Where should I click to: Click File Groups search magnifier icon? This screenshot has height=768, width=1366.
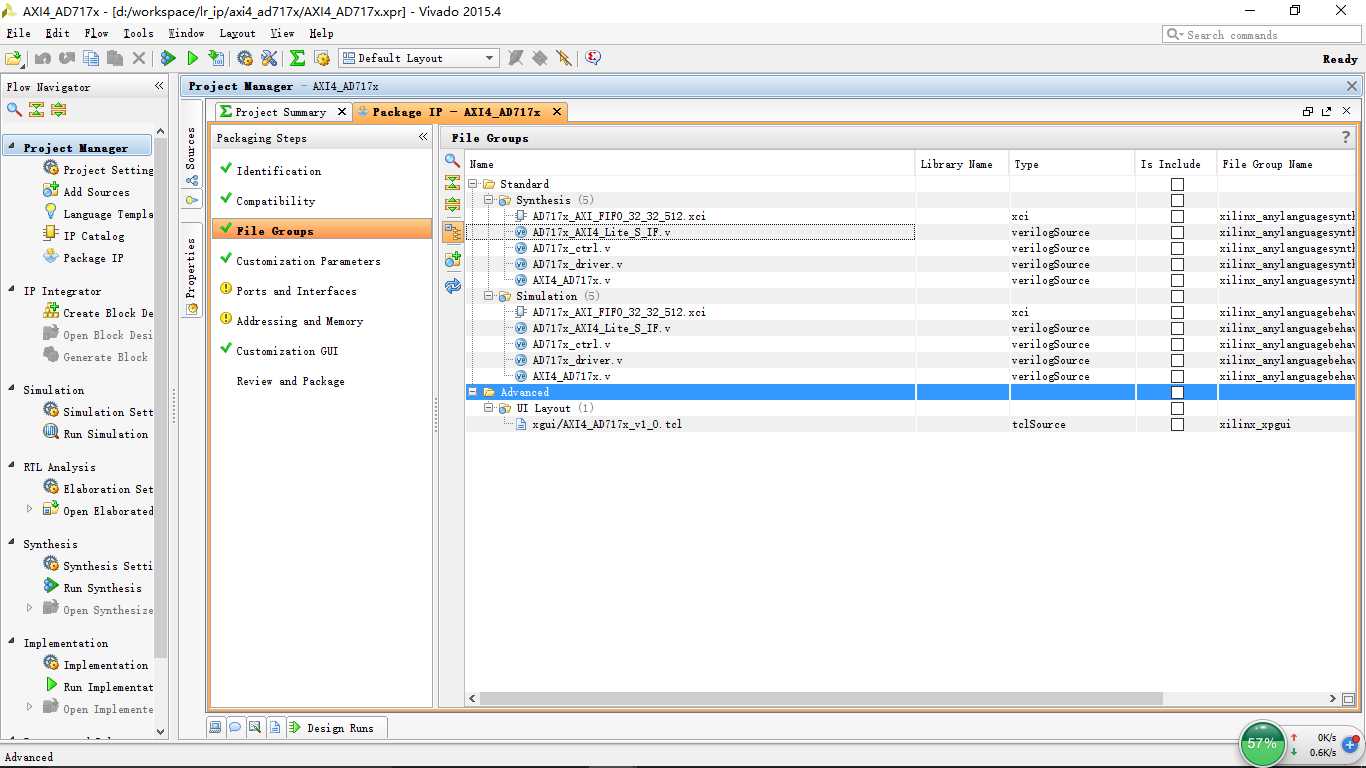pos(452,160)
